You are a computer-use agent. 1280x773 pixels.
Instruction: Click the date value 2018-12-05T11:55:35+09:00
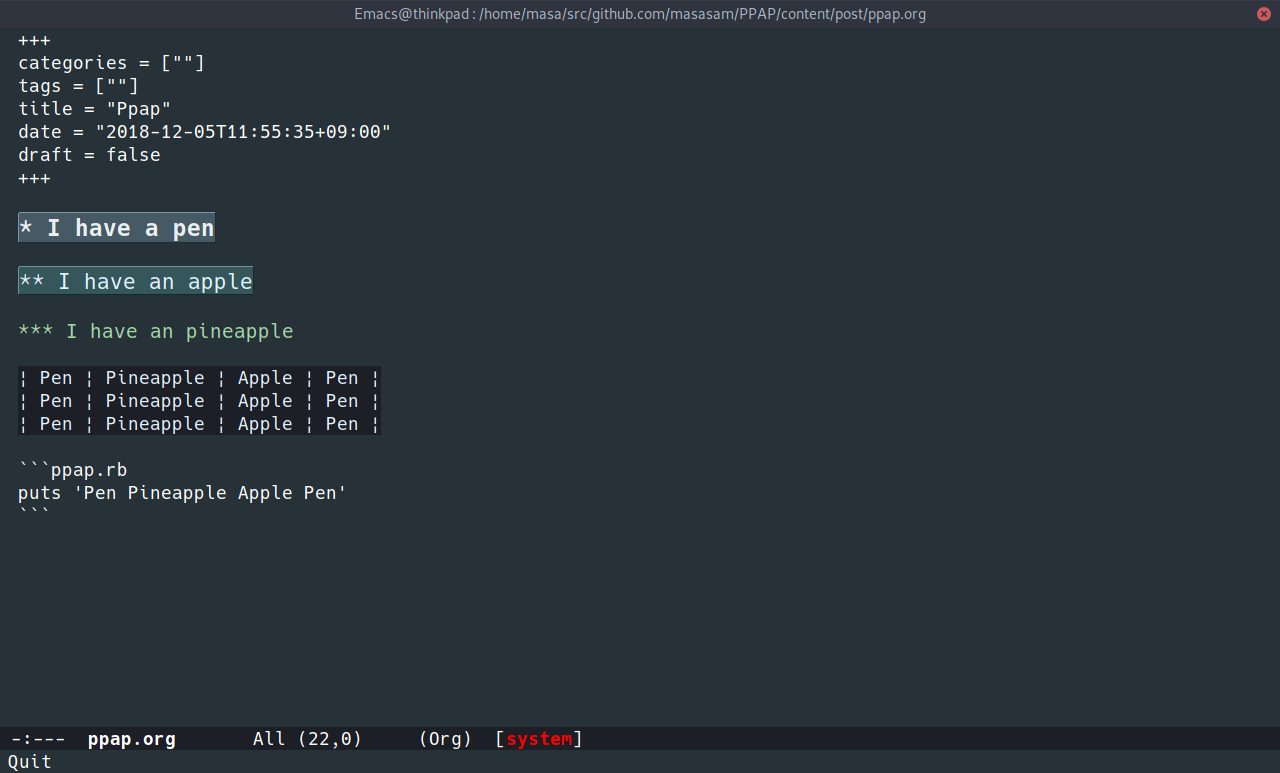[243, 132]
